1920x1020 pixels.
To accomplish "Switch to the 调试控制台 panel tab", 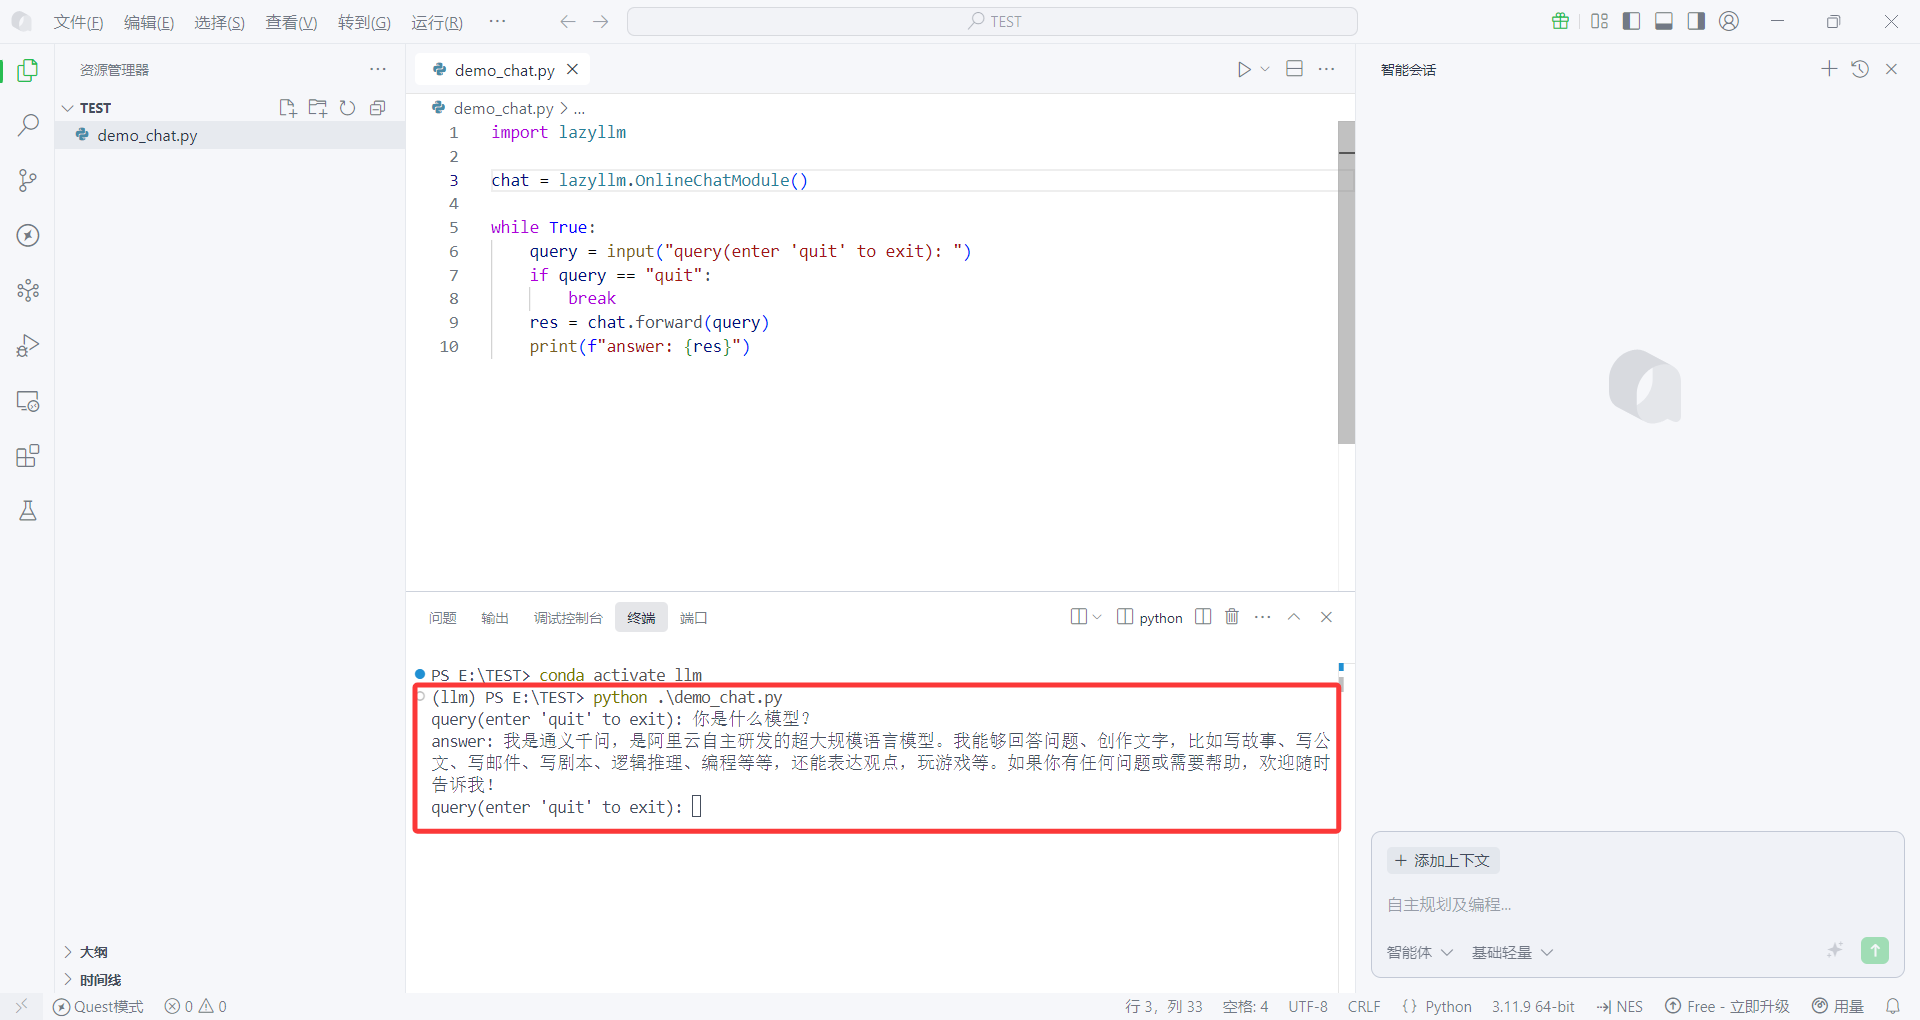I will (568, 618).
